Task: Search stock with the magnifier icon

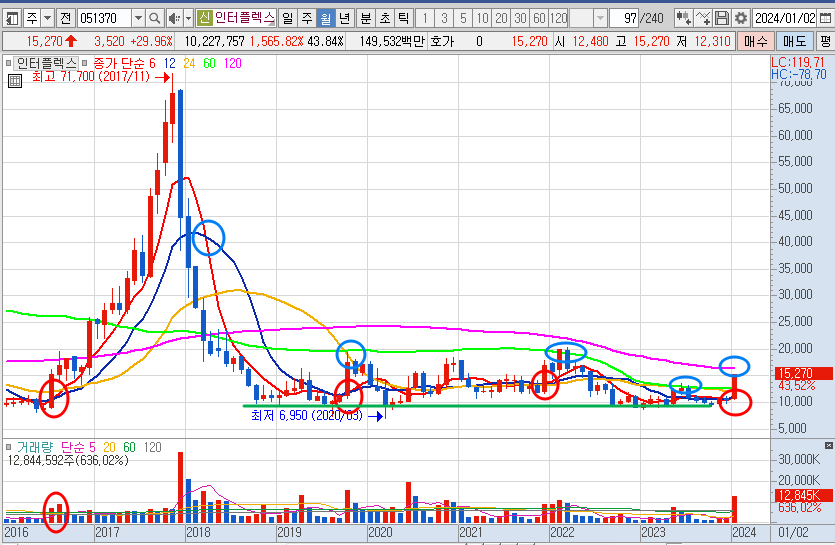Action: pyautogui.click(x=154, y=19)
